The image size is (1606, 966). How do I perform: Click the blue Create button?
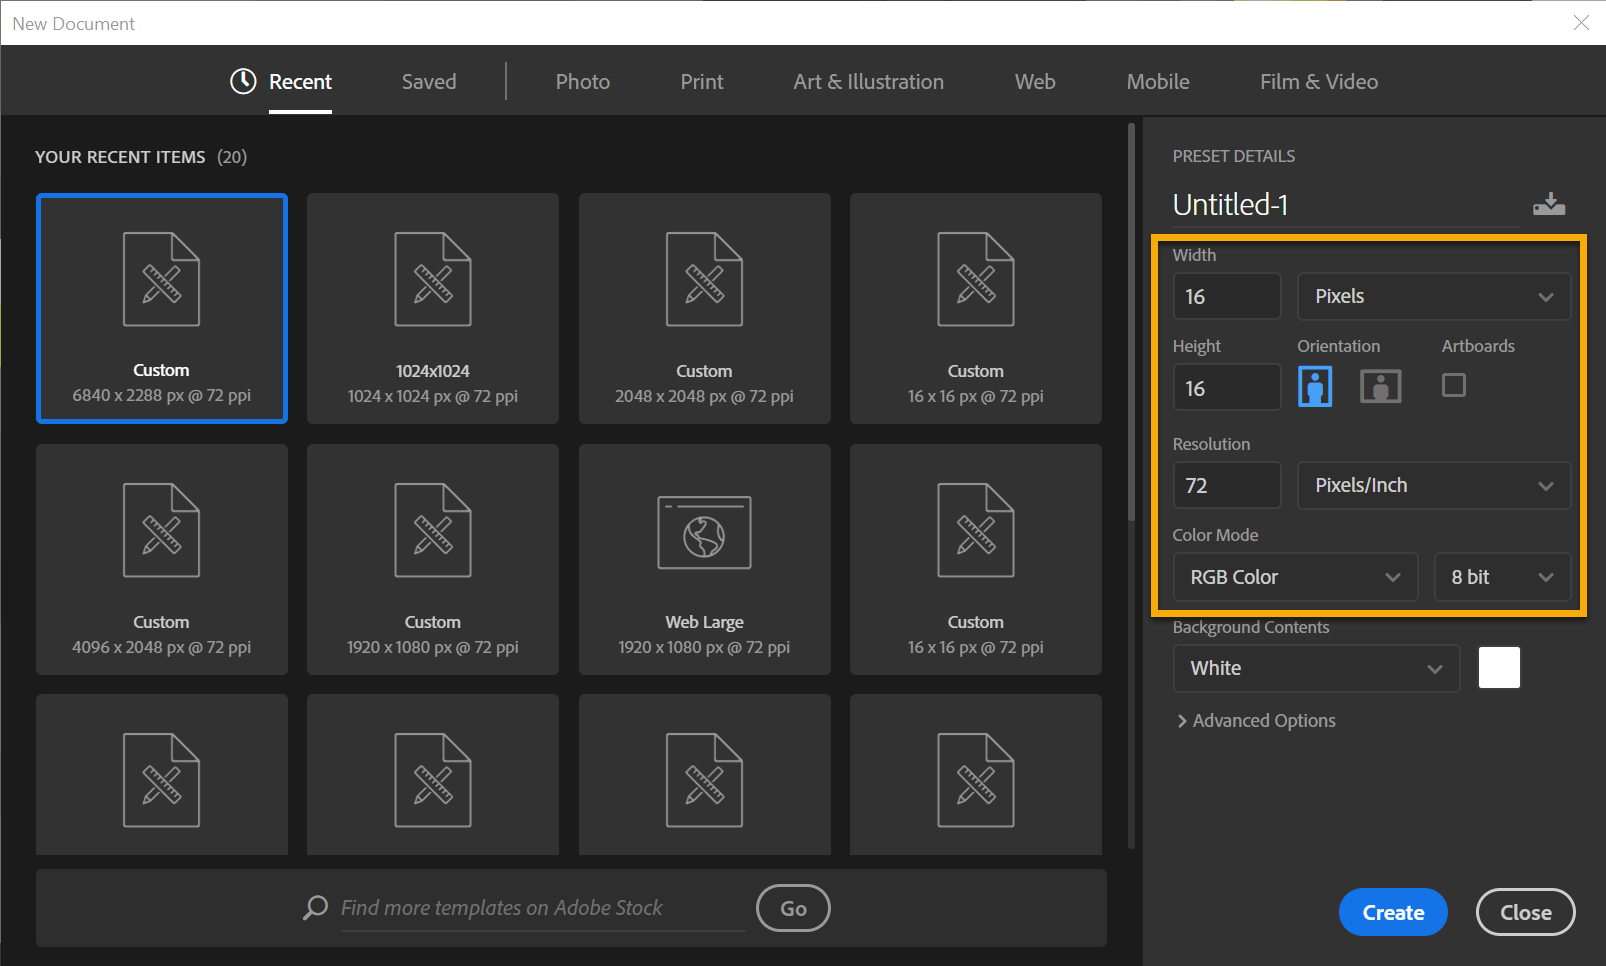(x=1392, y=912)
